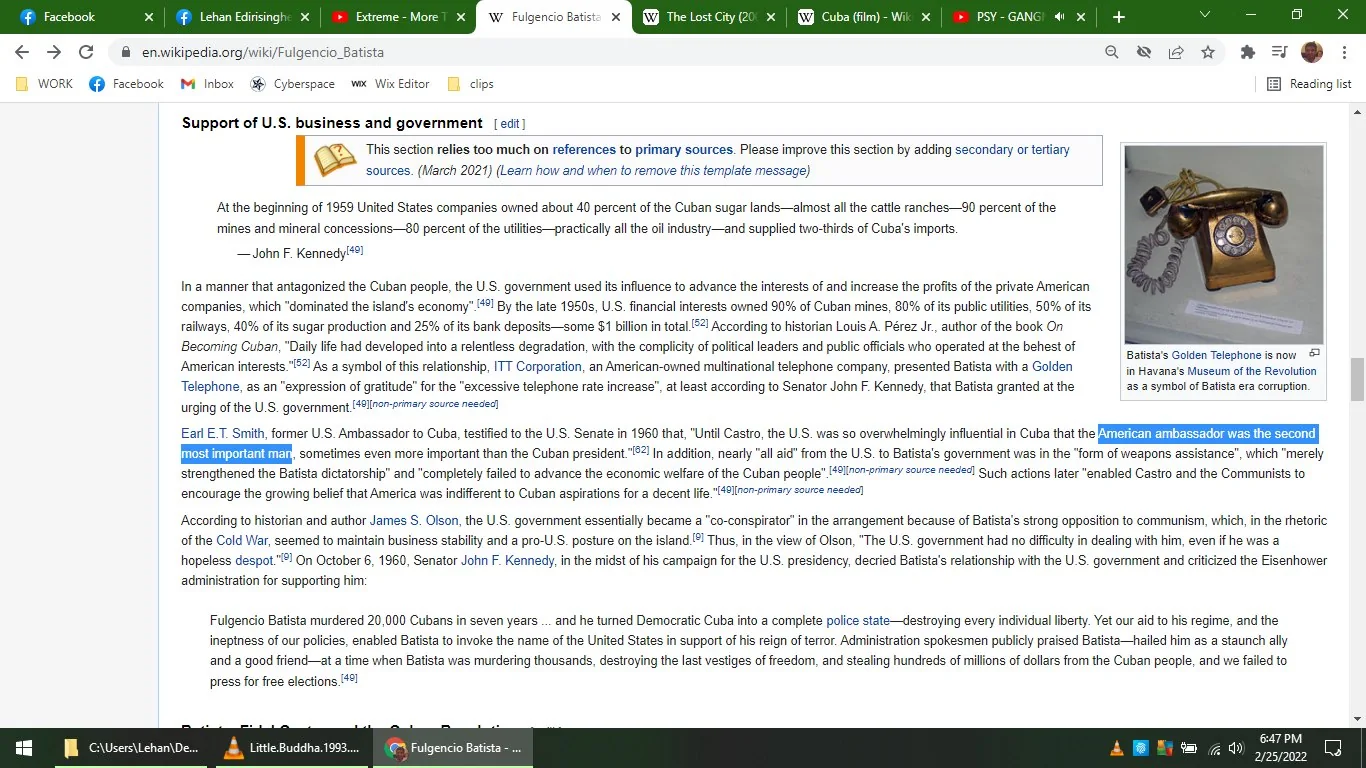Click the VLC cone icon in system tray

(1117, 748)
